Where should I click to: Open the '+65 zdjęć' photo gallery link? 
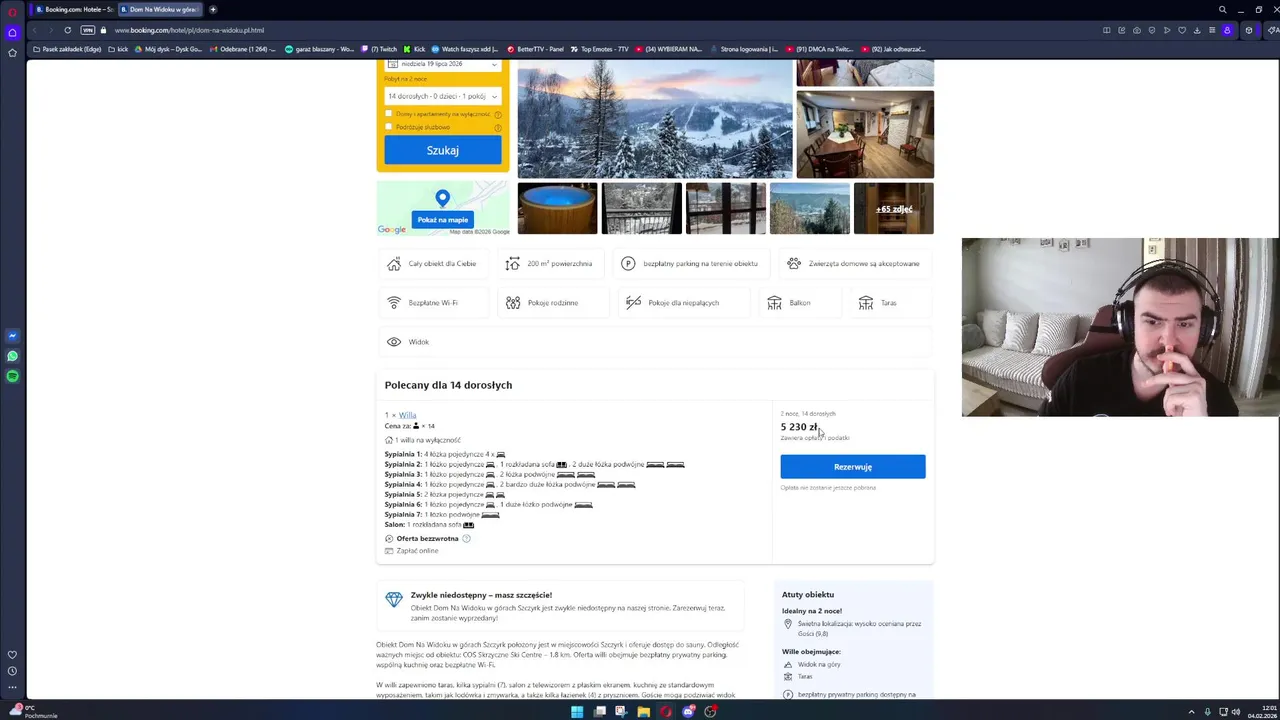click(894, 209)
